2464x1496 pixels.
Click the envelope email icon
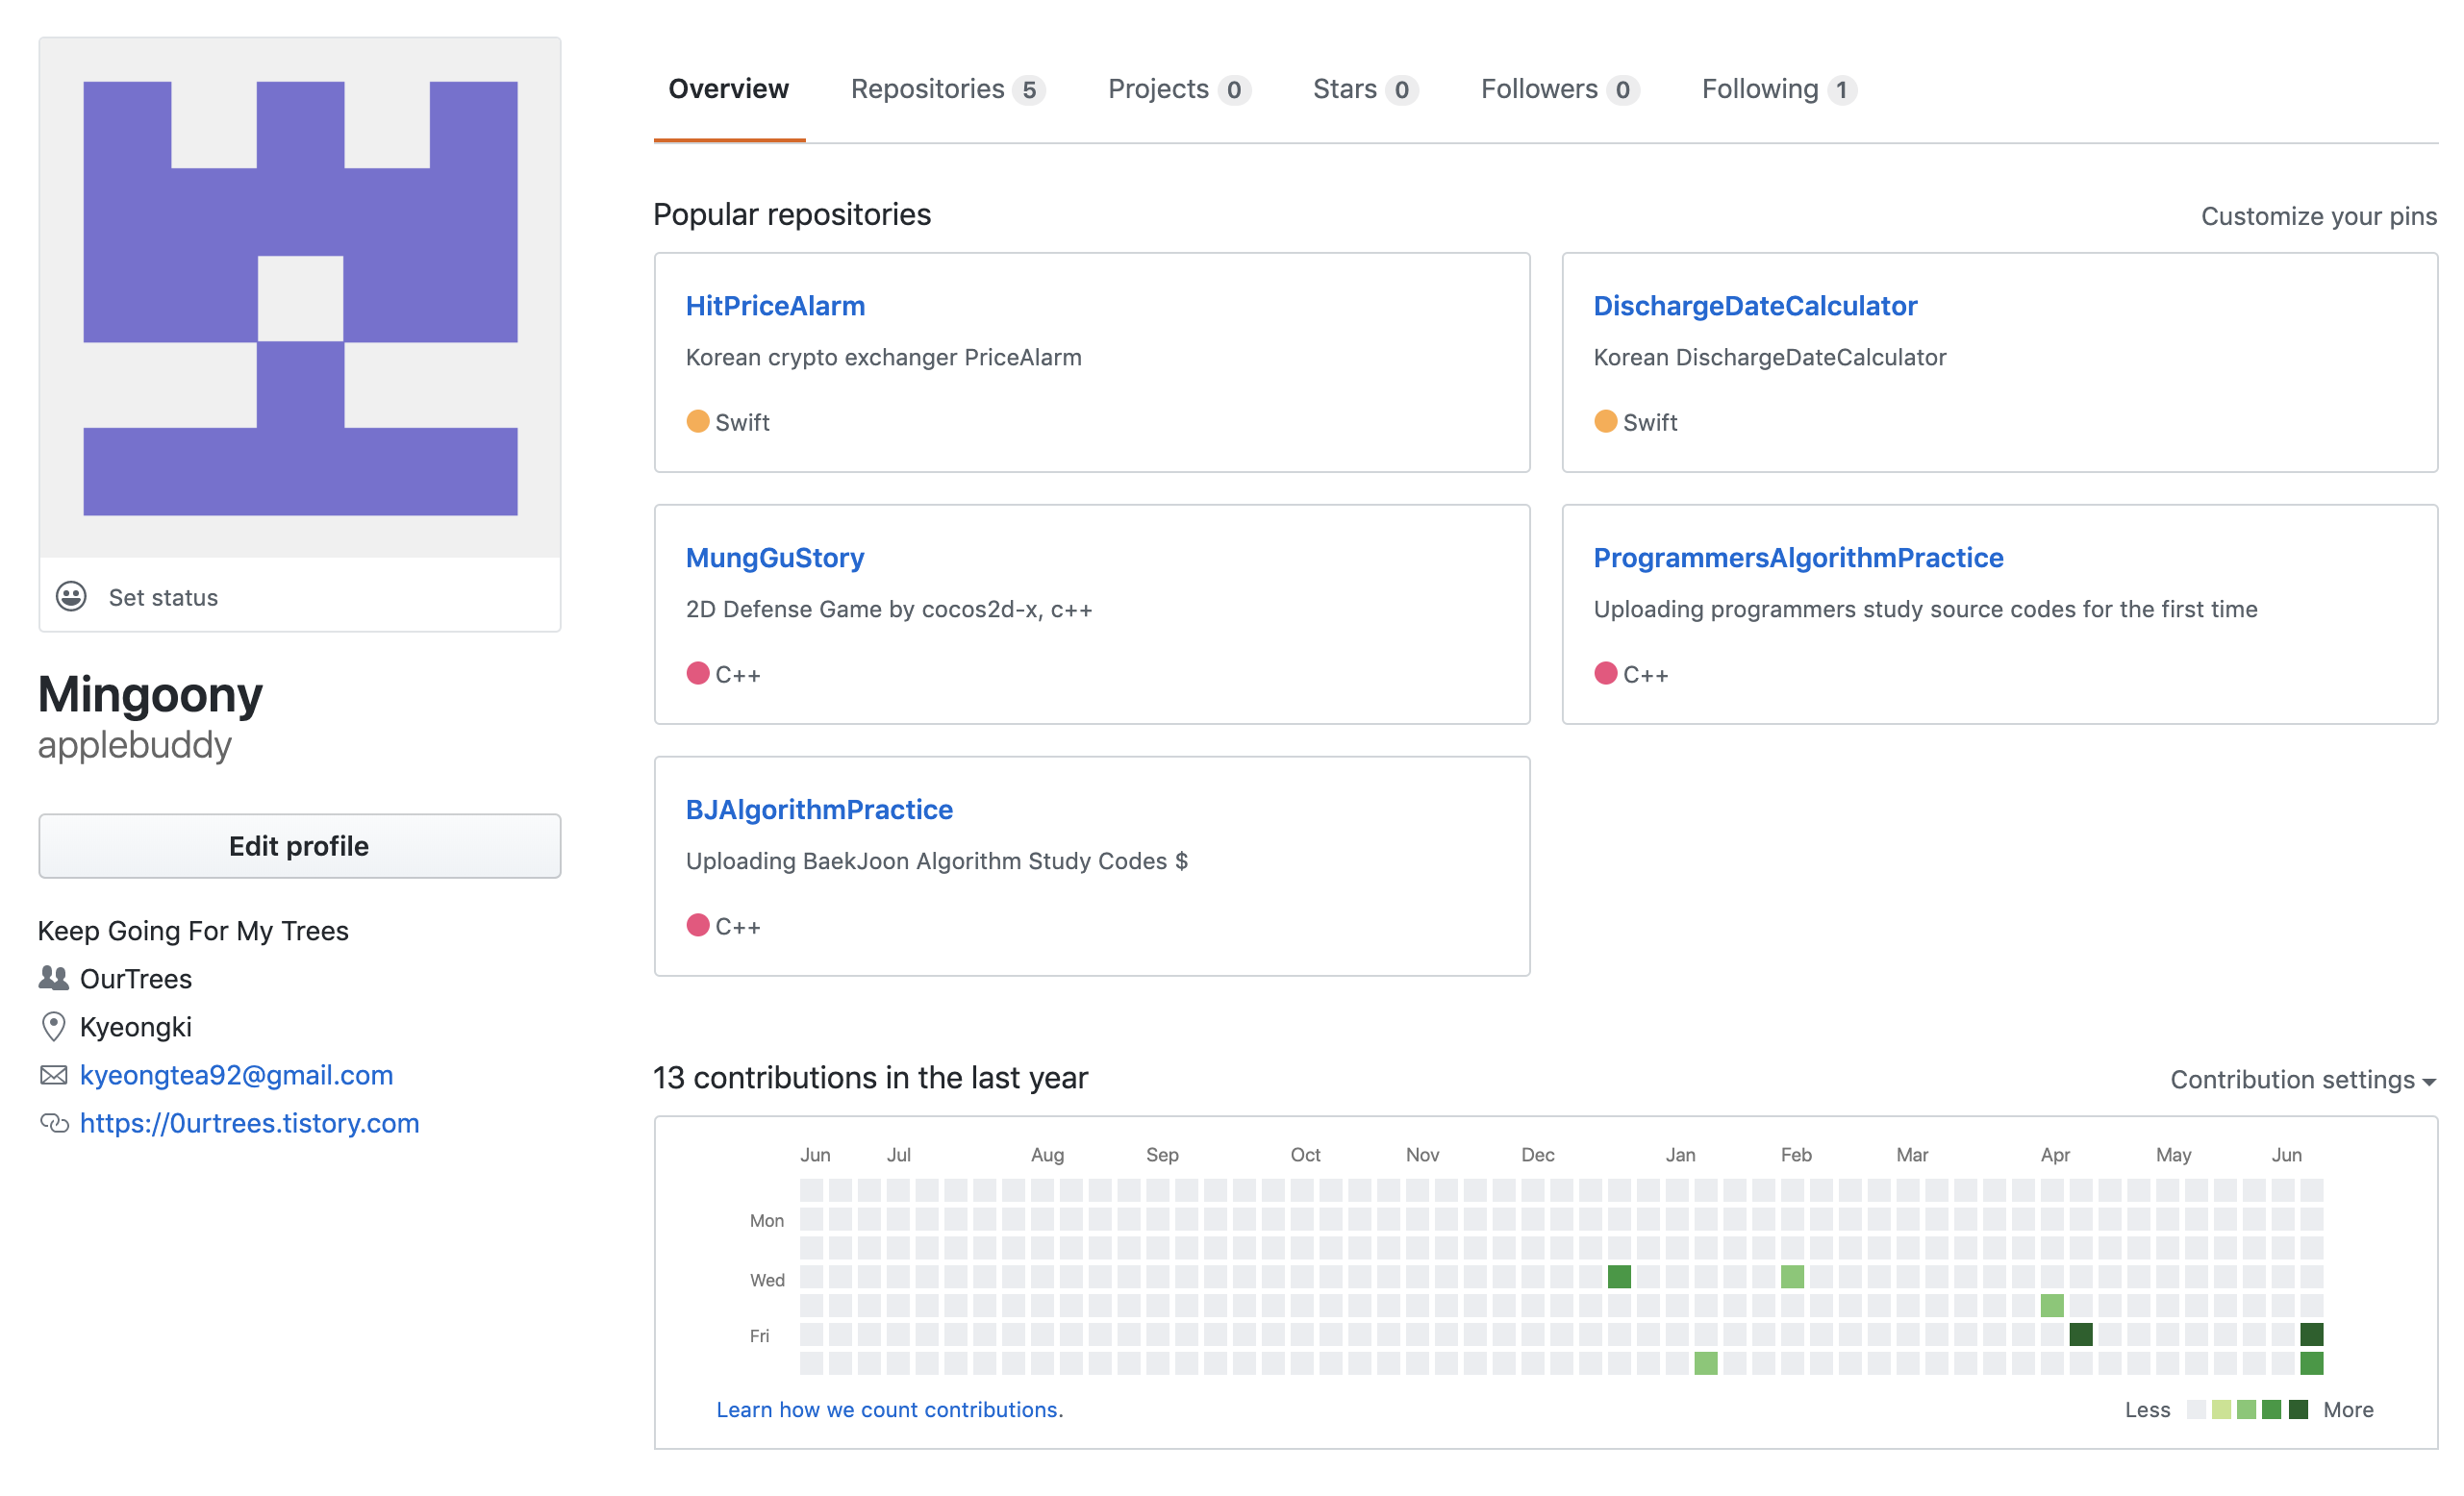coord(54,1075)
